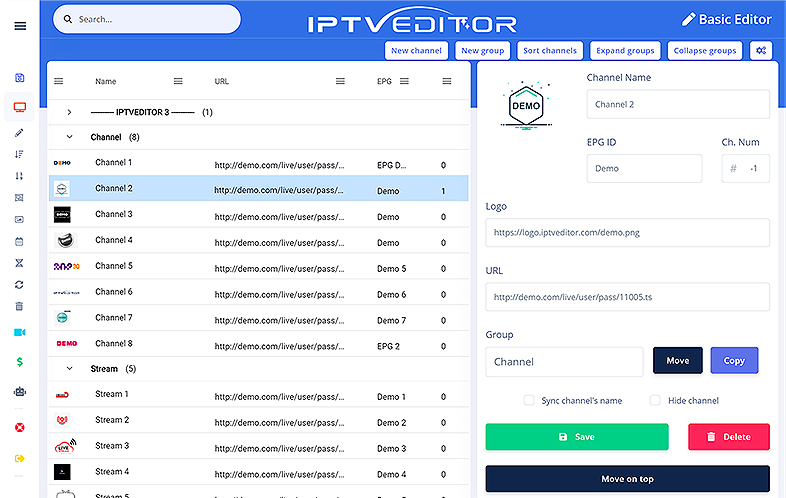Open the last column's menu icon
The image size is (786, 498).
(447, 81)
